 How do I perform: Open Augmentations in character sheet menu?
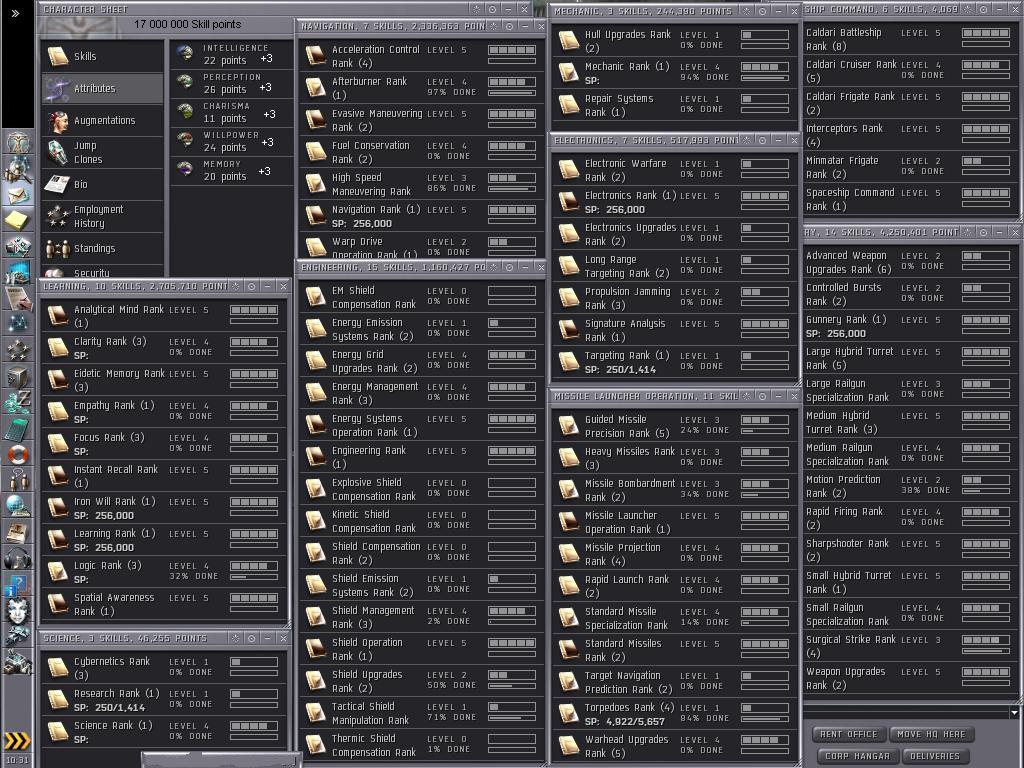[103, 120]
